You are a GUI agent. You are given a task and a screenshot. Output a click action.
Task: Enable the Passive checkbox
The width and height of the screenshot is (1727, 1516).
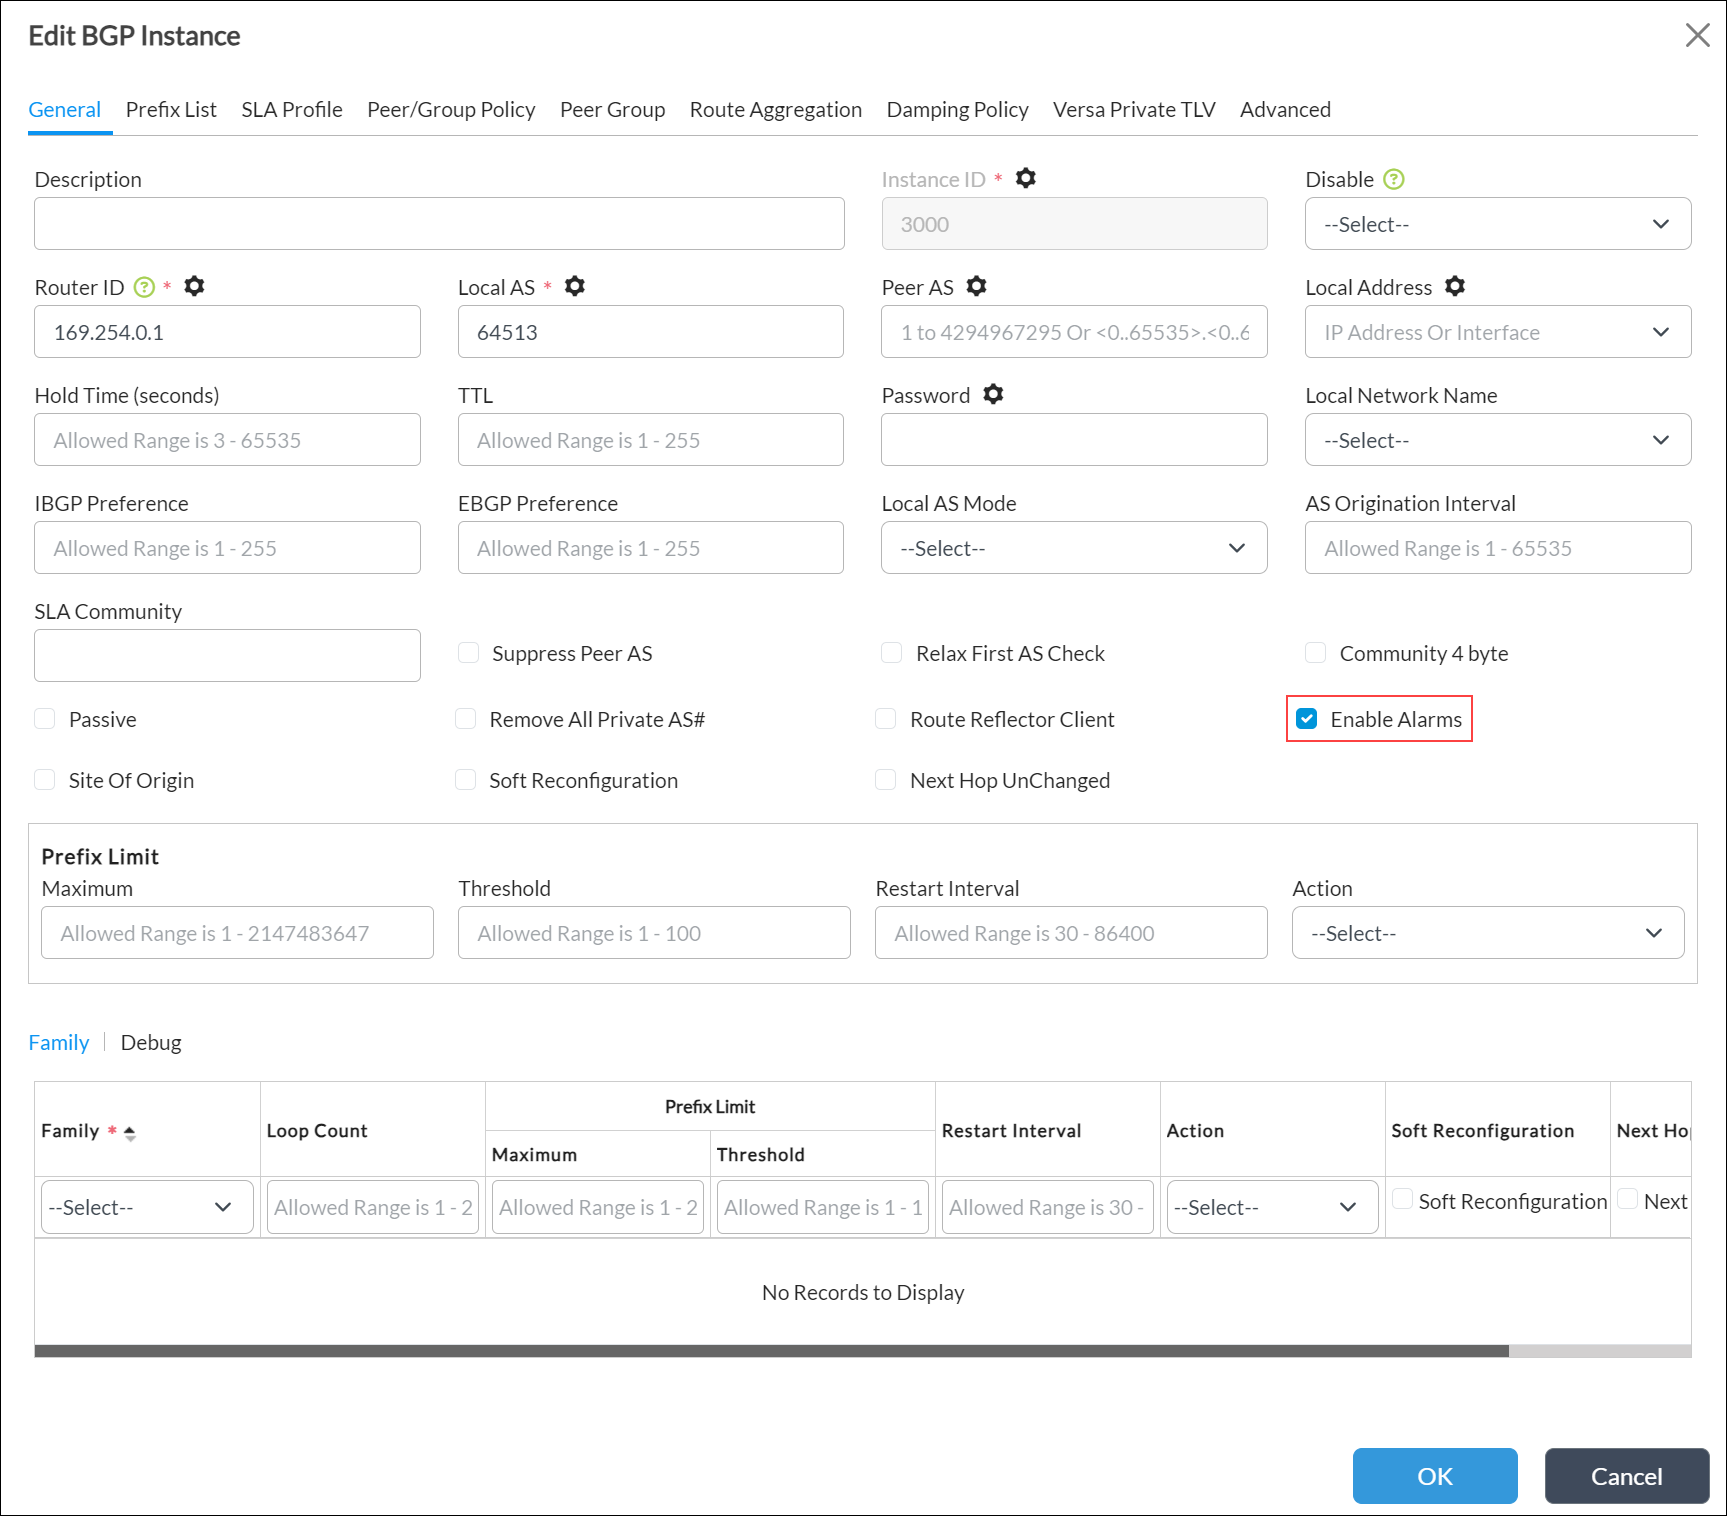click(45, 719)
